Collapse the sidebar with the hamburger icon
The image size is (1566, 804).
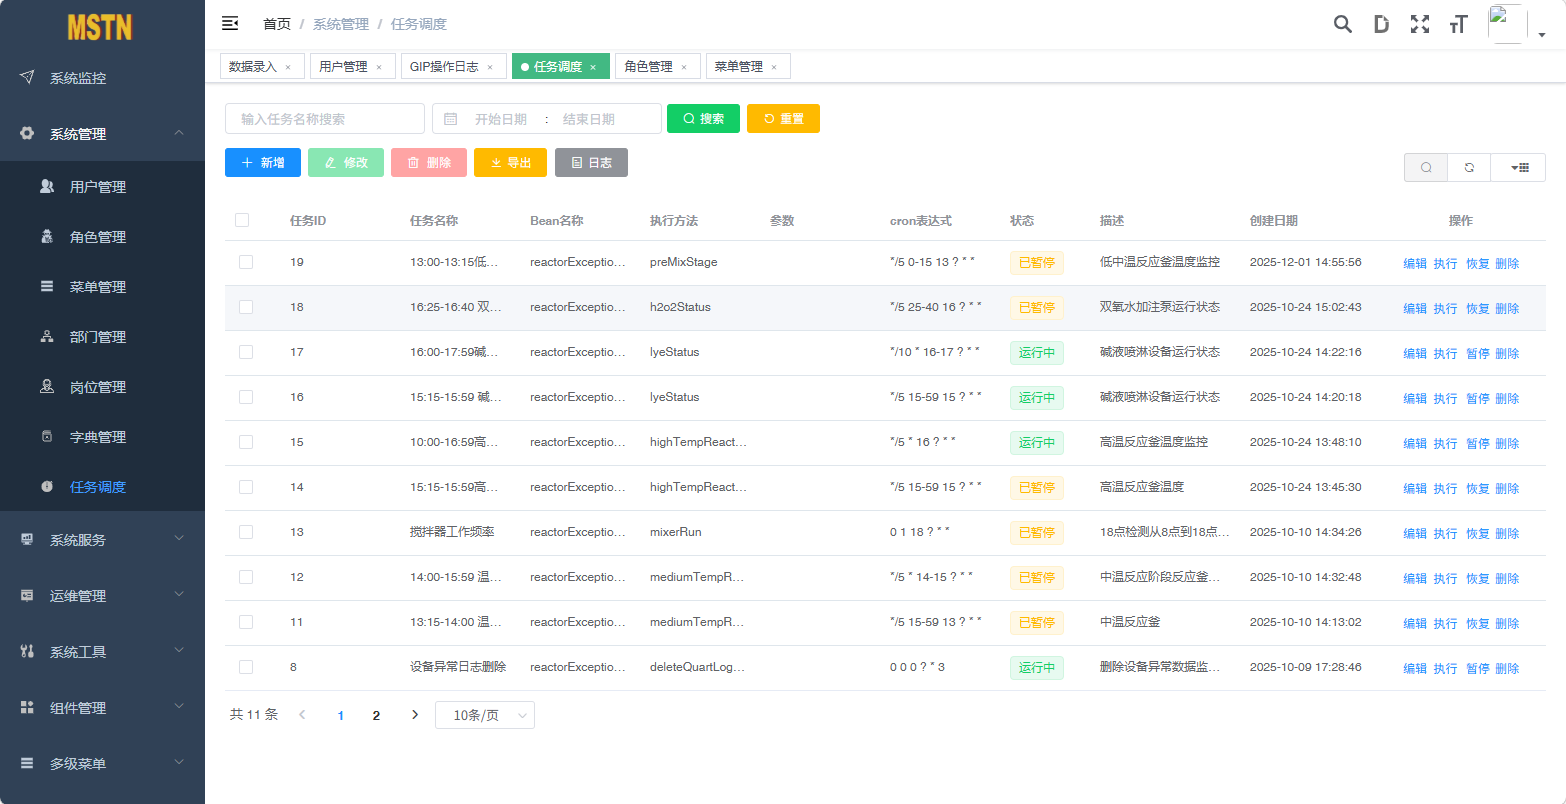[x=230, y=24]
